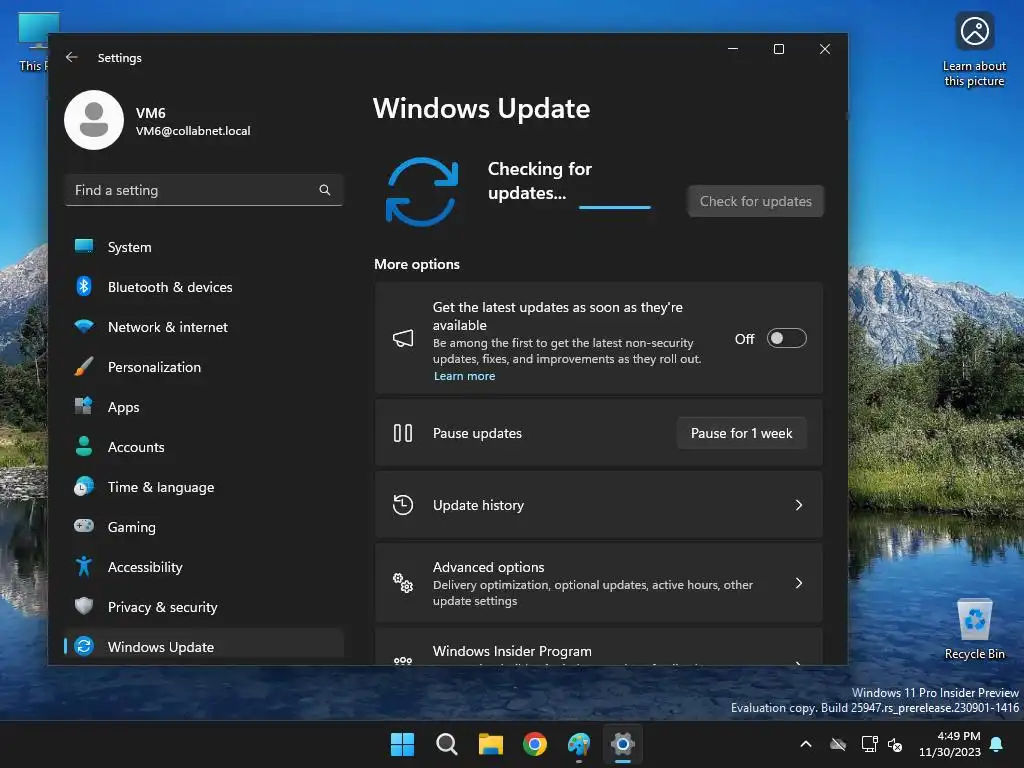This screenshot has width=1024, height=768.
Task: Select Personalization in sidebar
Action: tap(204, 367)
